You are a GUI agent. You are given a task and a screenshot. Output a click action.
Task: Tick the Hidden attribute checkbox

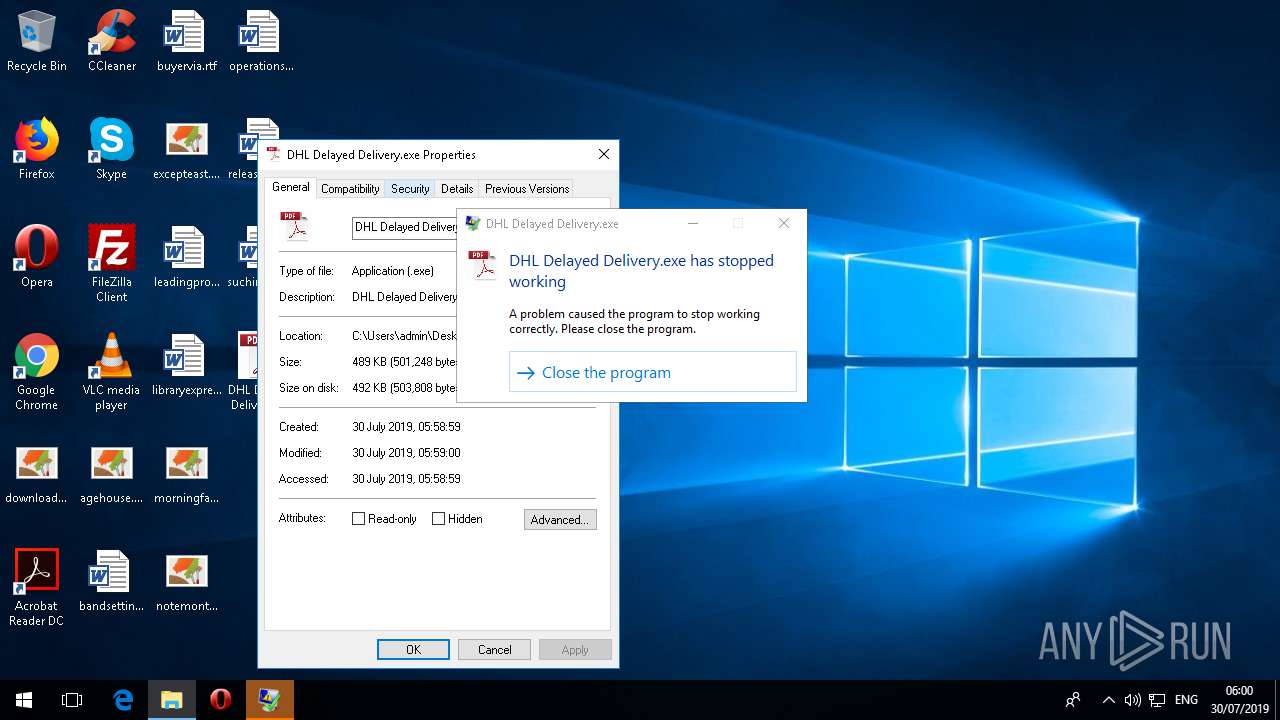pyautogui.click(x=458, y=519)
